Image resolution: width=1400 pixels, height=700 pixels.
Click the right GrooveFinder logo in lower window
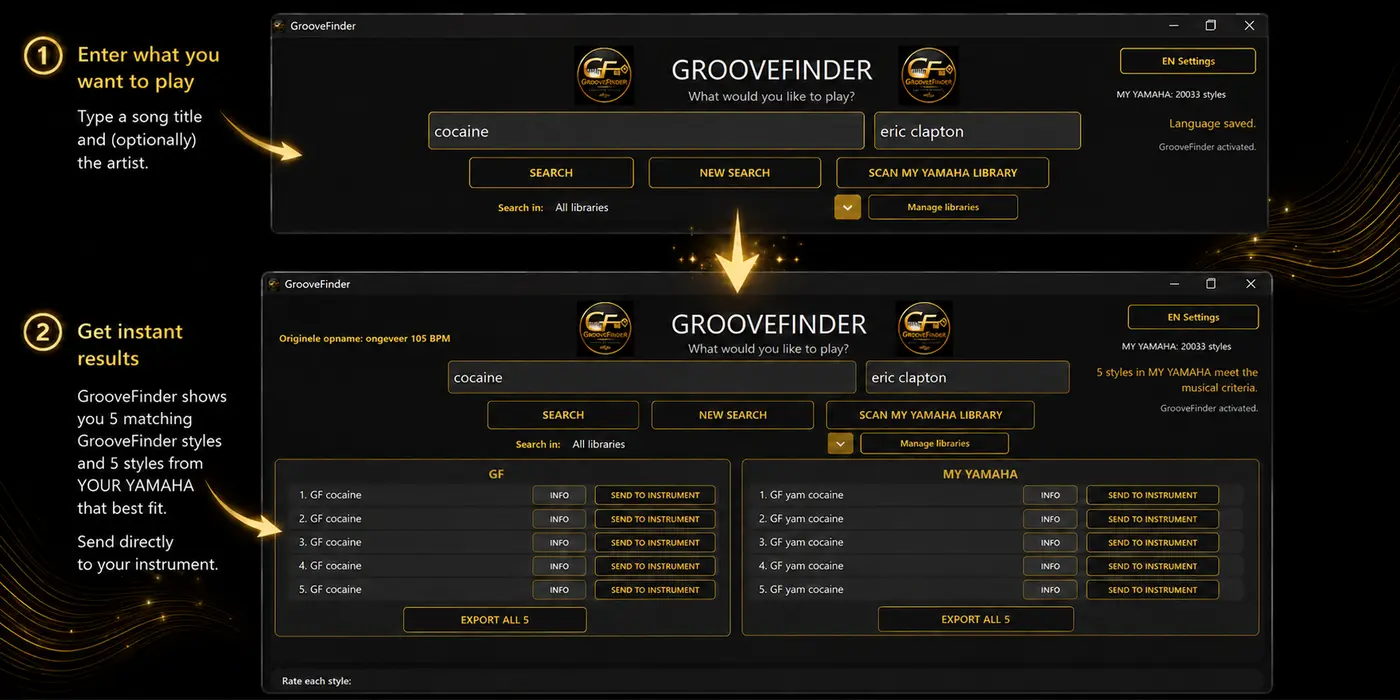point(924,329)
